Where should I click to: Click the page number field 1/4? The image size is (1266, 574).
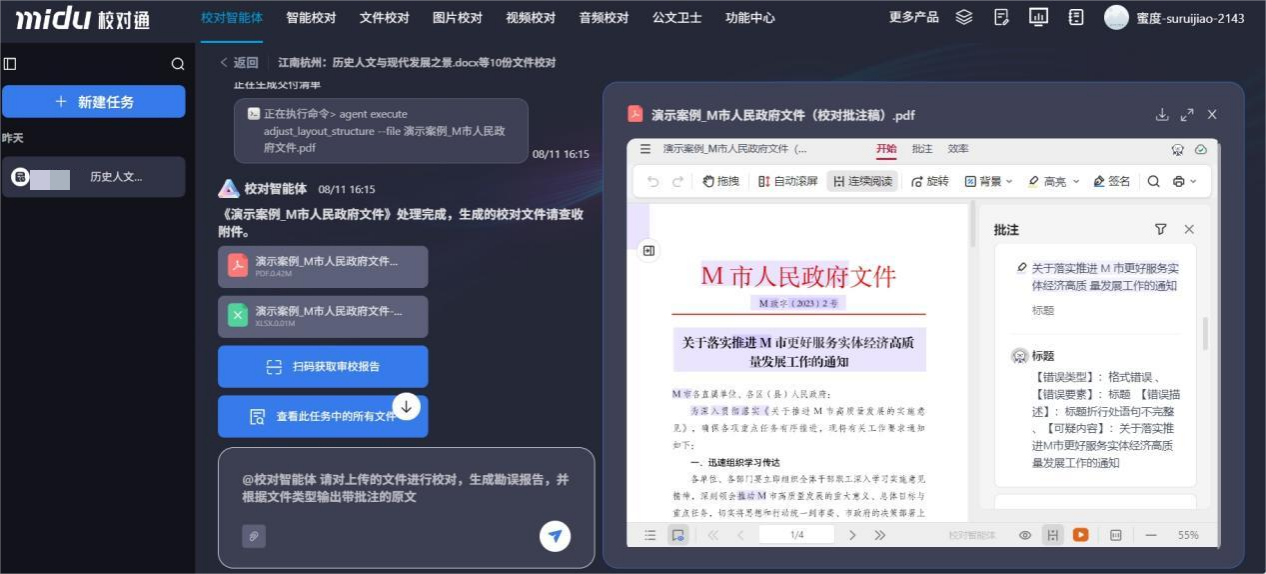pos(797,535)
